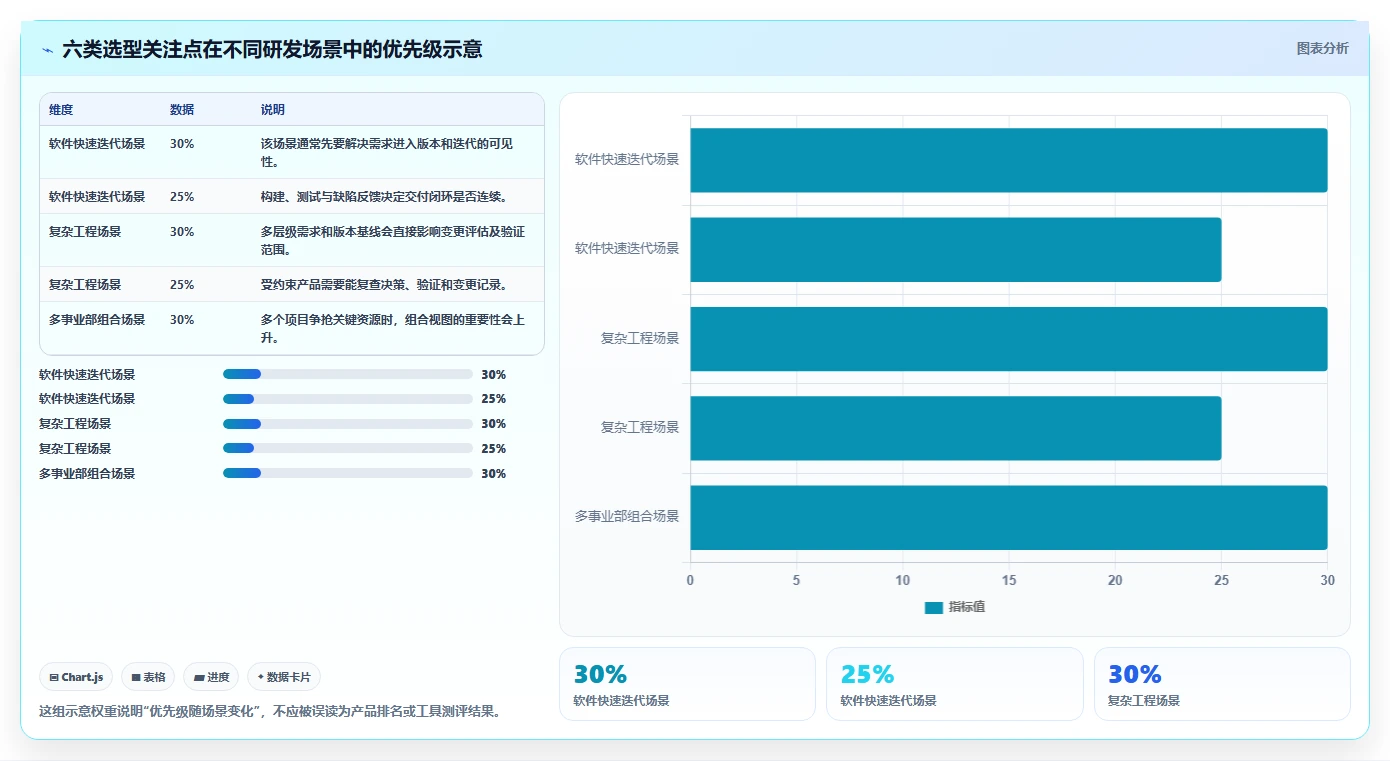Click x-axis tick label 25
The height and width of the screenshot is (761, 1390).
click(x=1221, y=581)
